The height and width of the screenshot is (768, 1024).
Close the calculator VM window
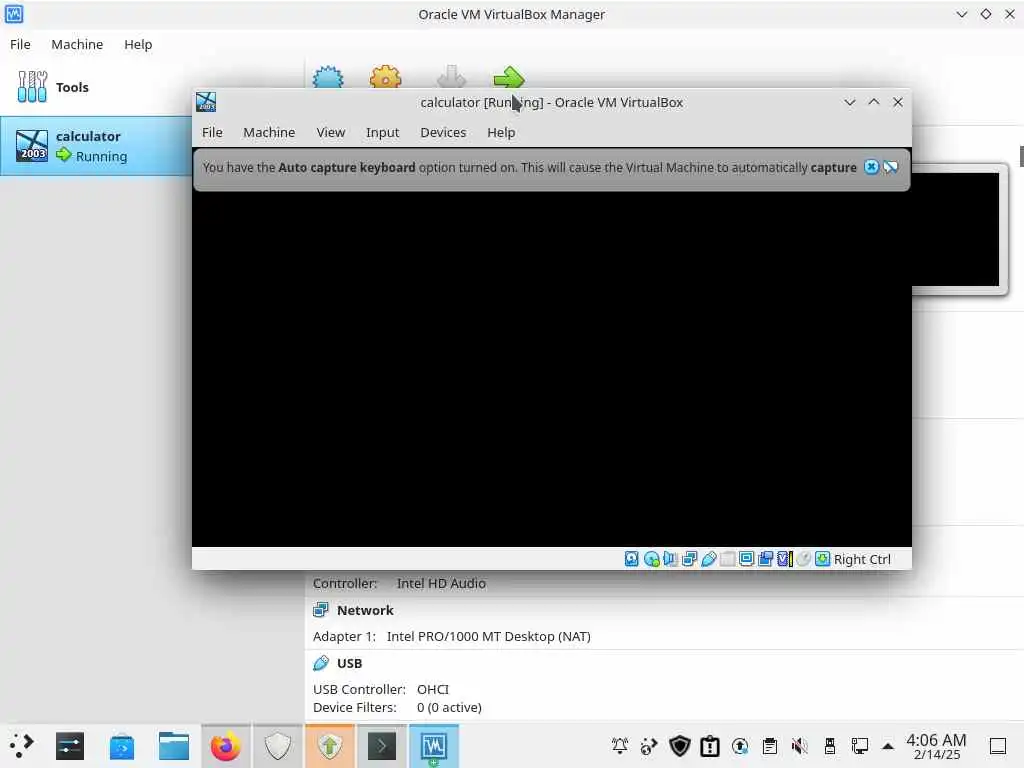coord(898,103)
